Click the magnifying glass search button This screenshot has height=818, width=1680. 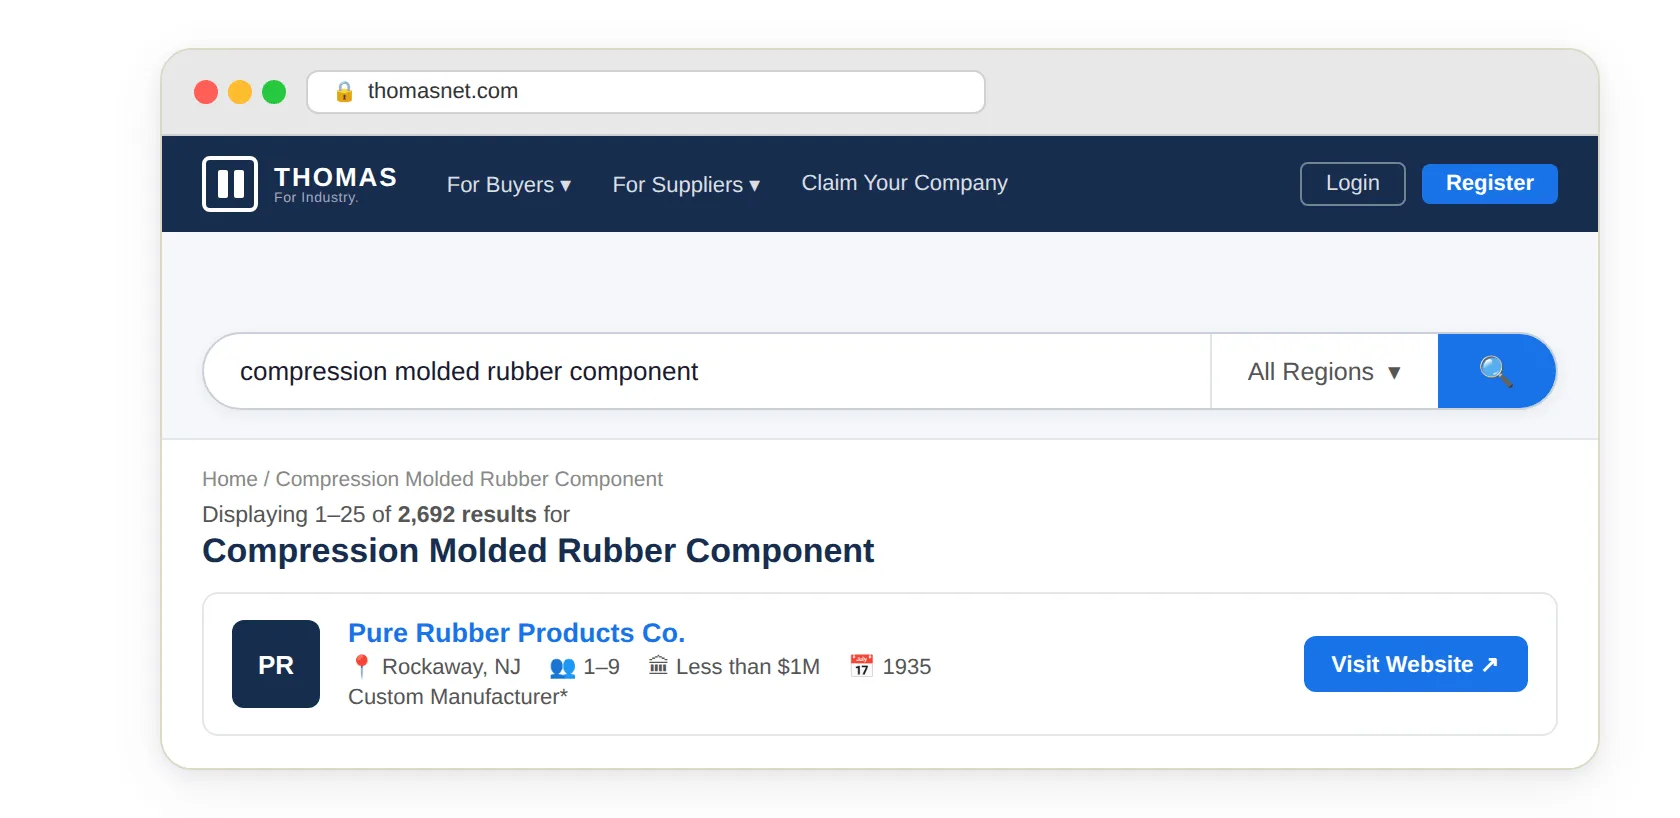1496,371
